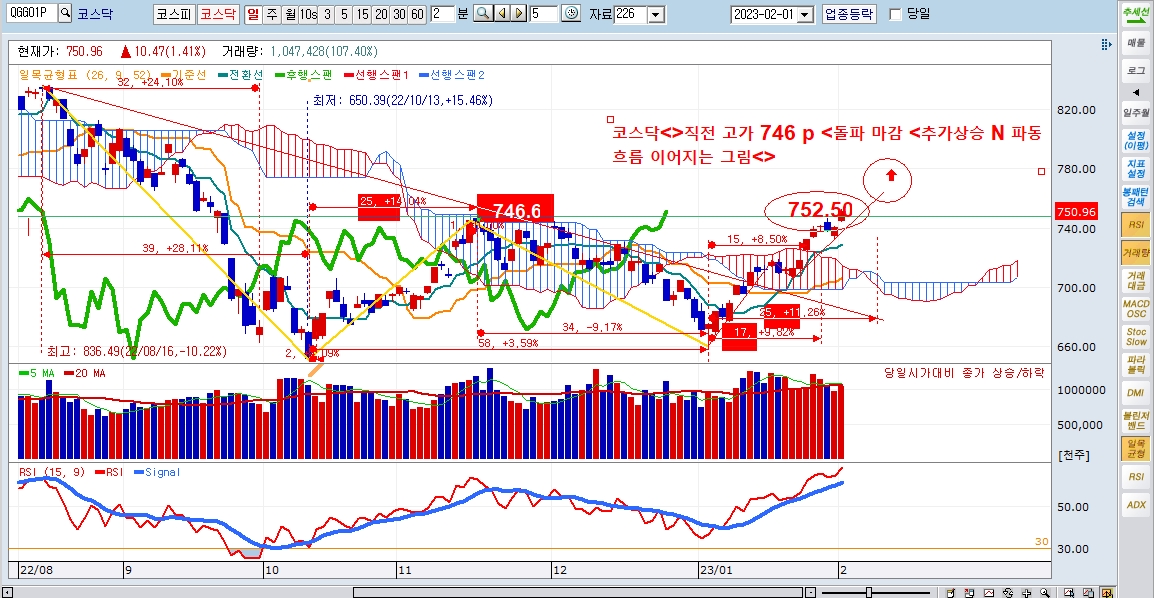Click the line chart icon in bottom toolbar
Viewport: 1154px width, 598px height.
click(x=988, y=592)
